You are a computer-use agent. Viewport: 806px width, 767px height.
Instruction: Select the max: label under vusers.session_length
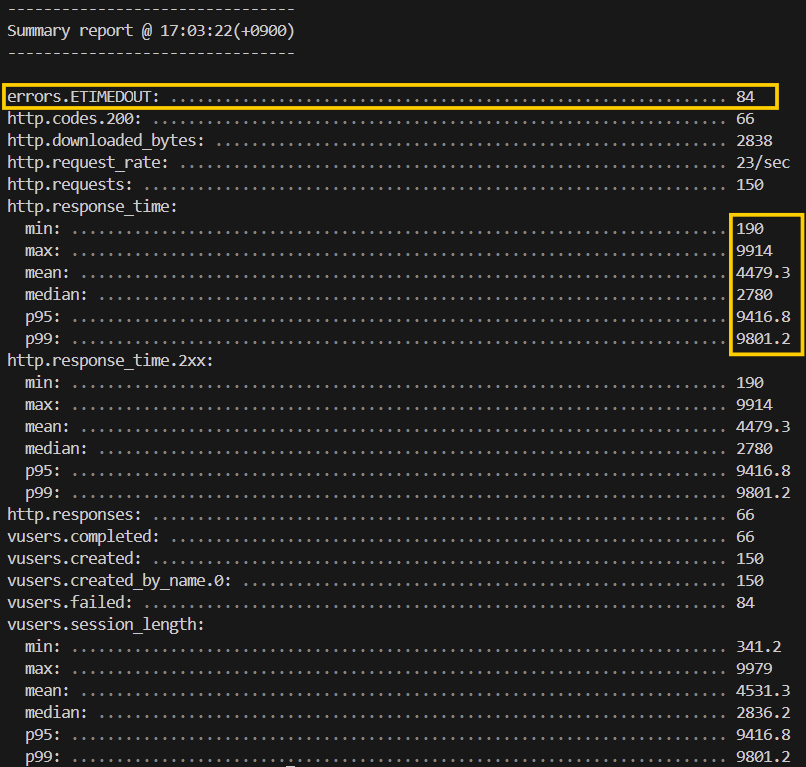pos(43,669)
